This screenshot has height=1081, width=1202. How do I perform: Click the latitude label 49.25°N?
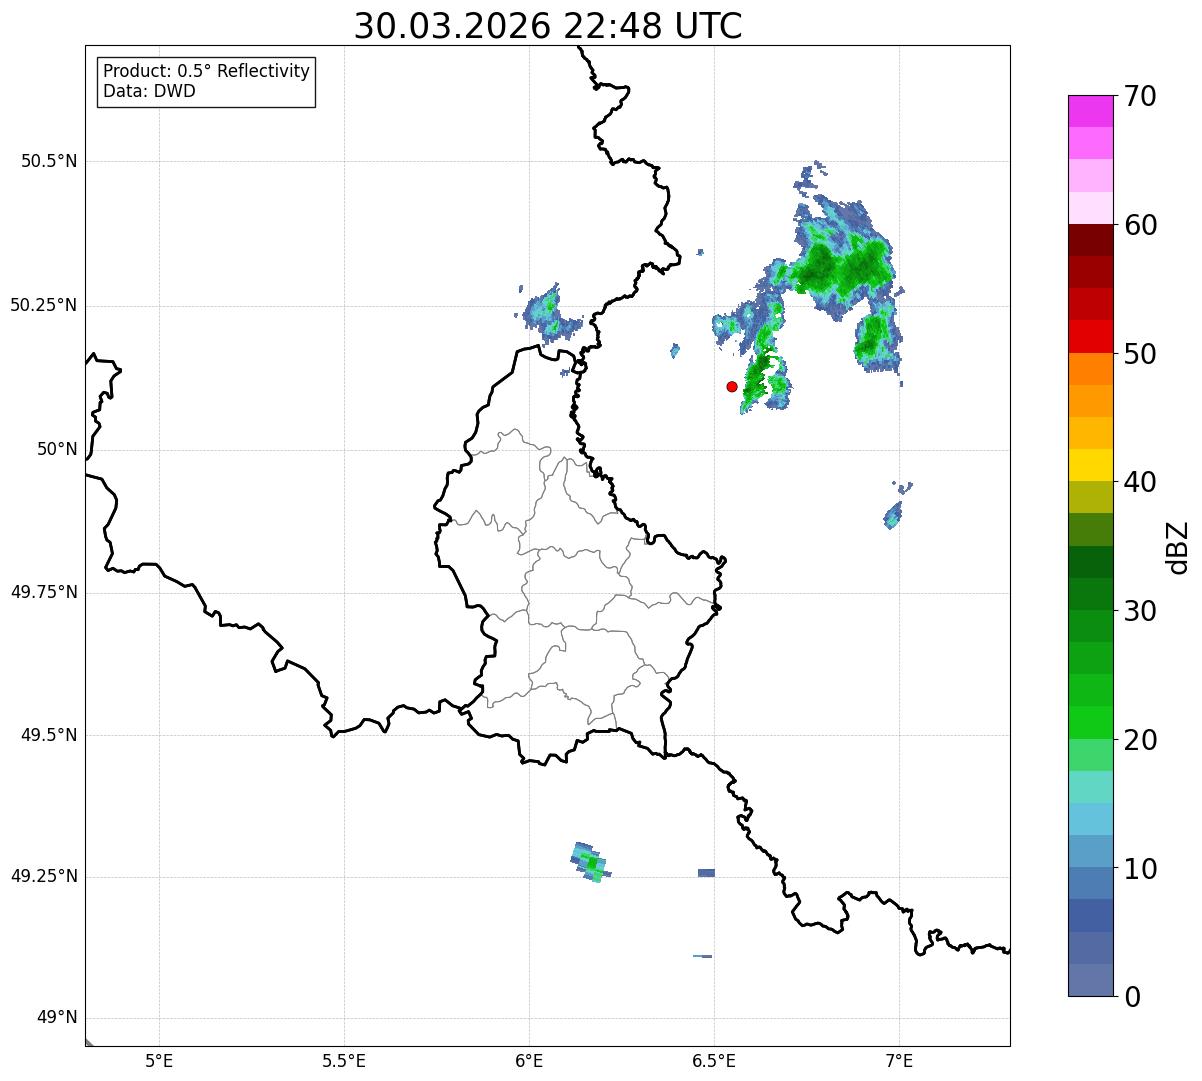coord(43,876)
